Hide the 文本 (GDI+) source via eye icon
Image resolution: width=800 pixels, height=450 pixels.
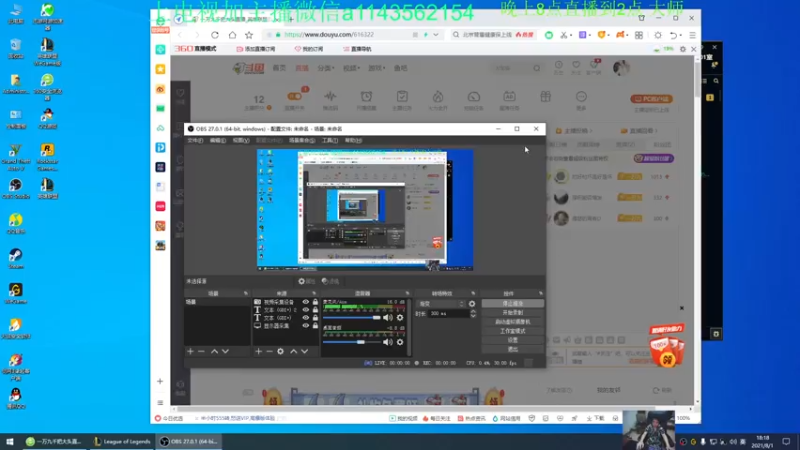[x=306, y=318]
